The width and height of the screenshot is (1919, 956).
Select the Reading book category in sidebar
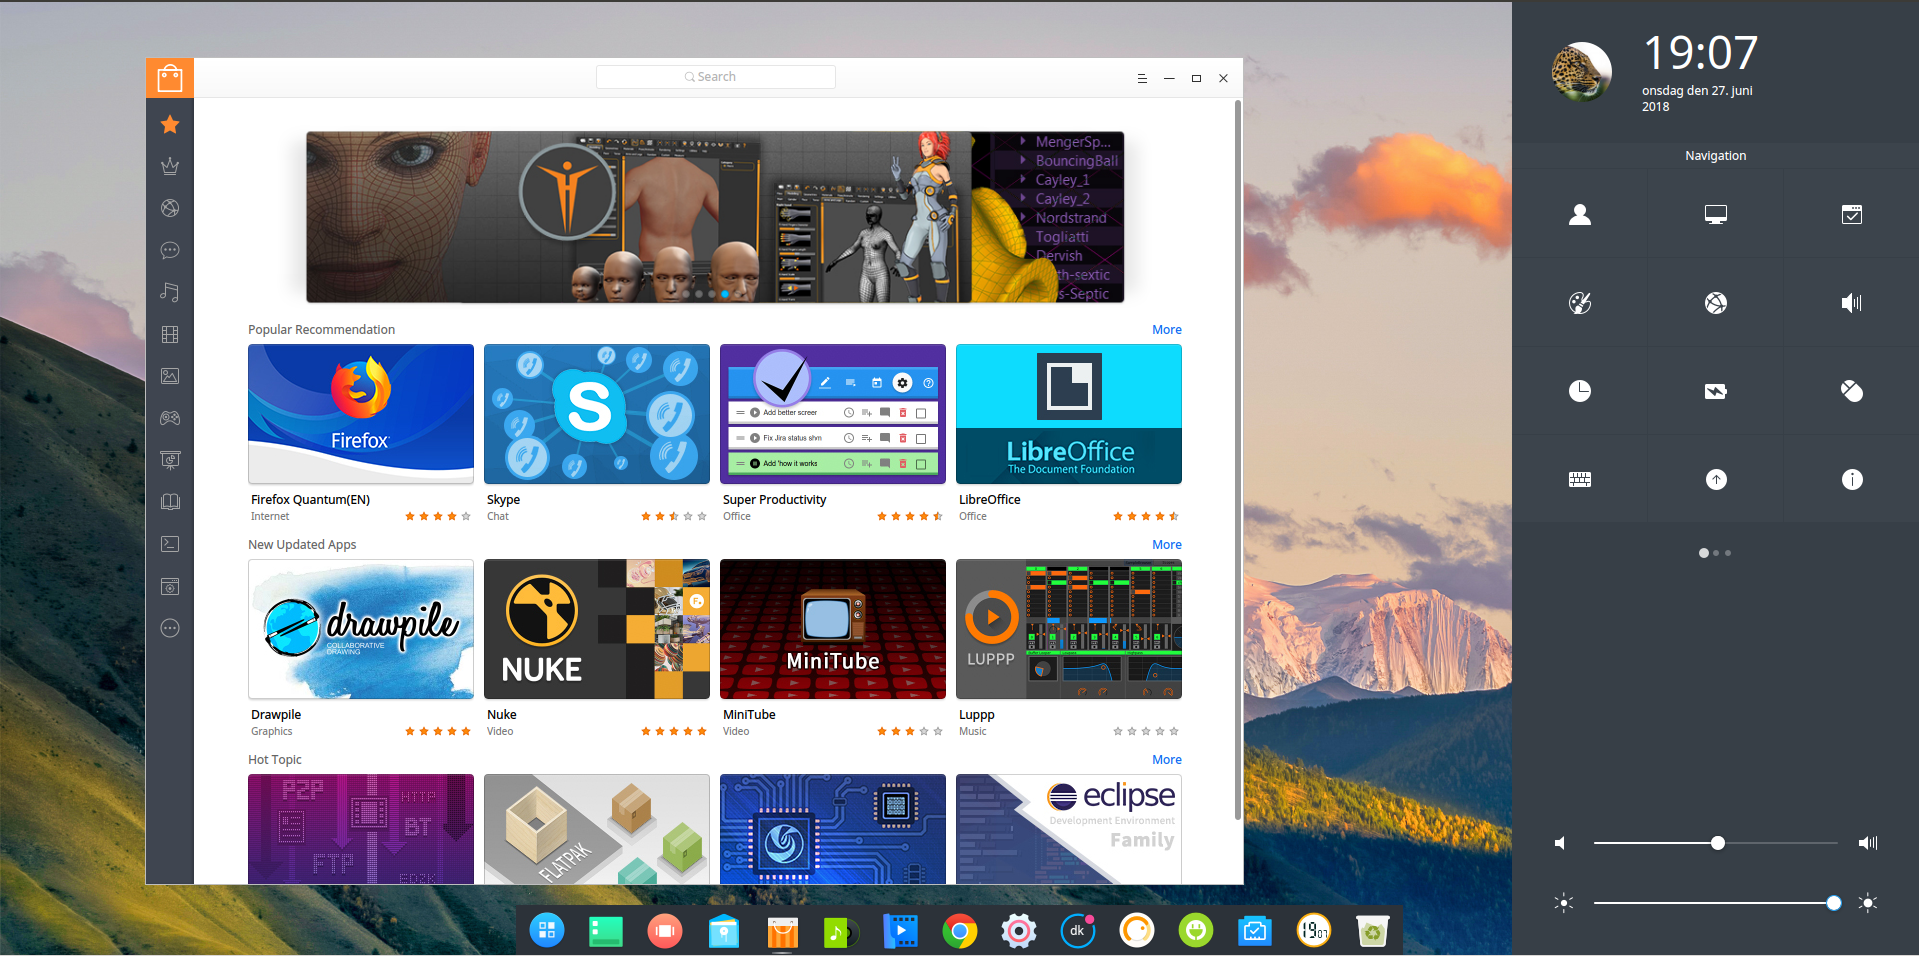170,502
